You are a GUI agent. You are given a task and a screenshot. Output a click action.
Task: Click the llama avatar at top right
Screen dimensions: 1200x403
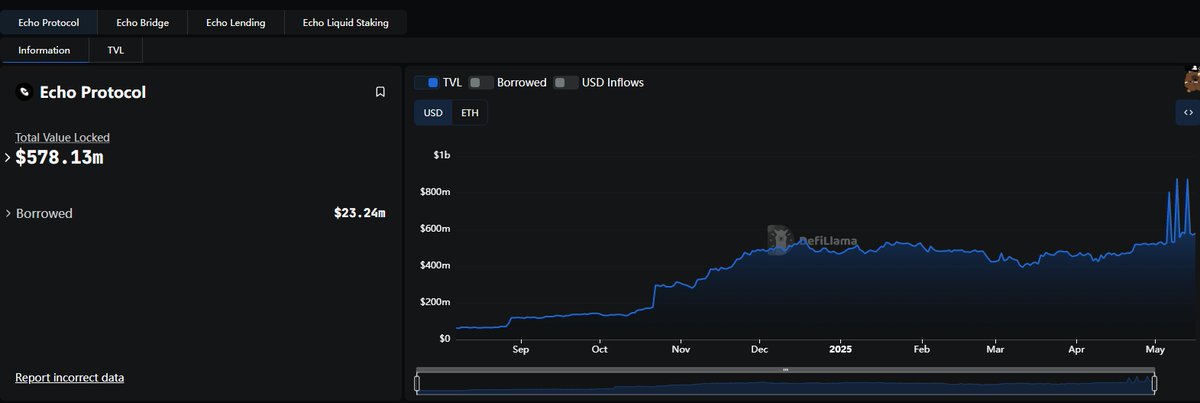pos(1191,80)
